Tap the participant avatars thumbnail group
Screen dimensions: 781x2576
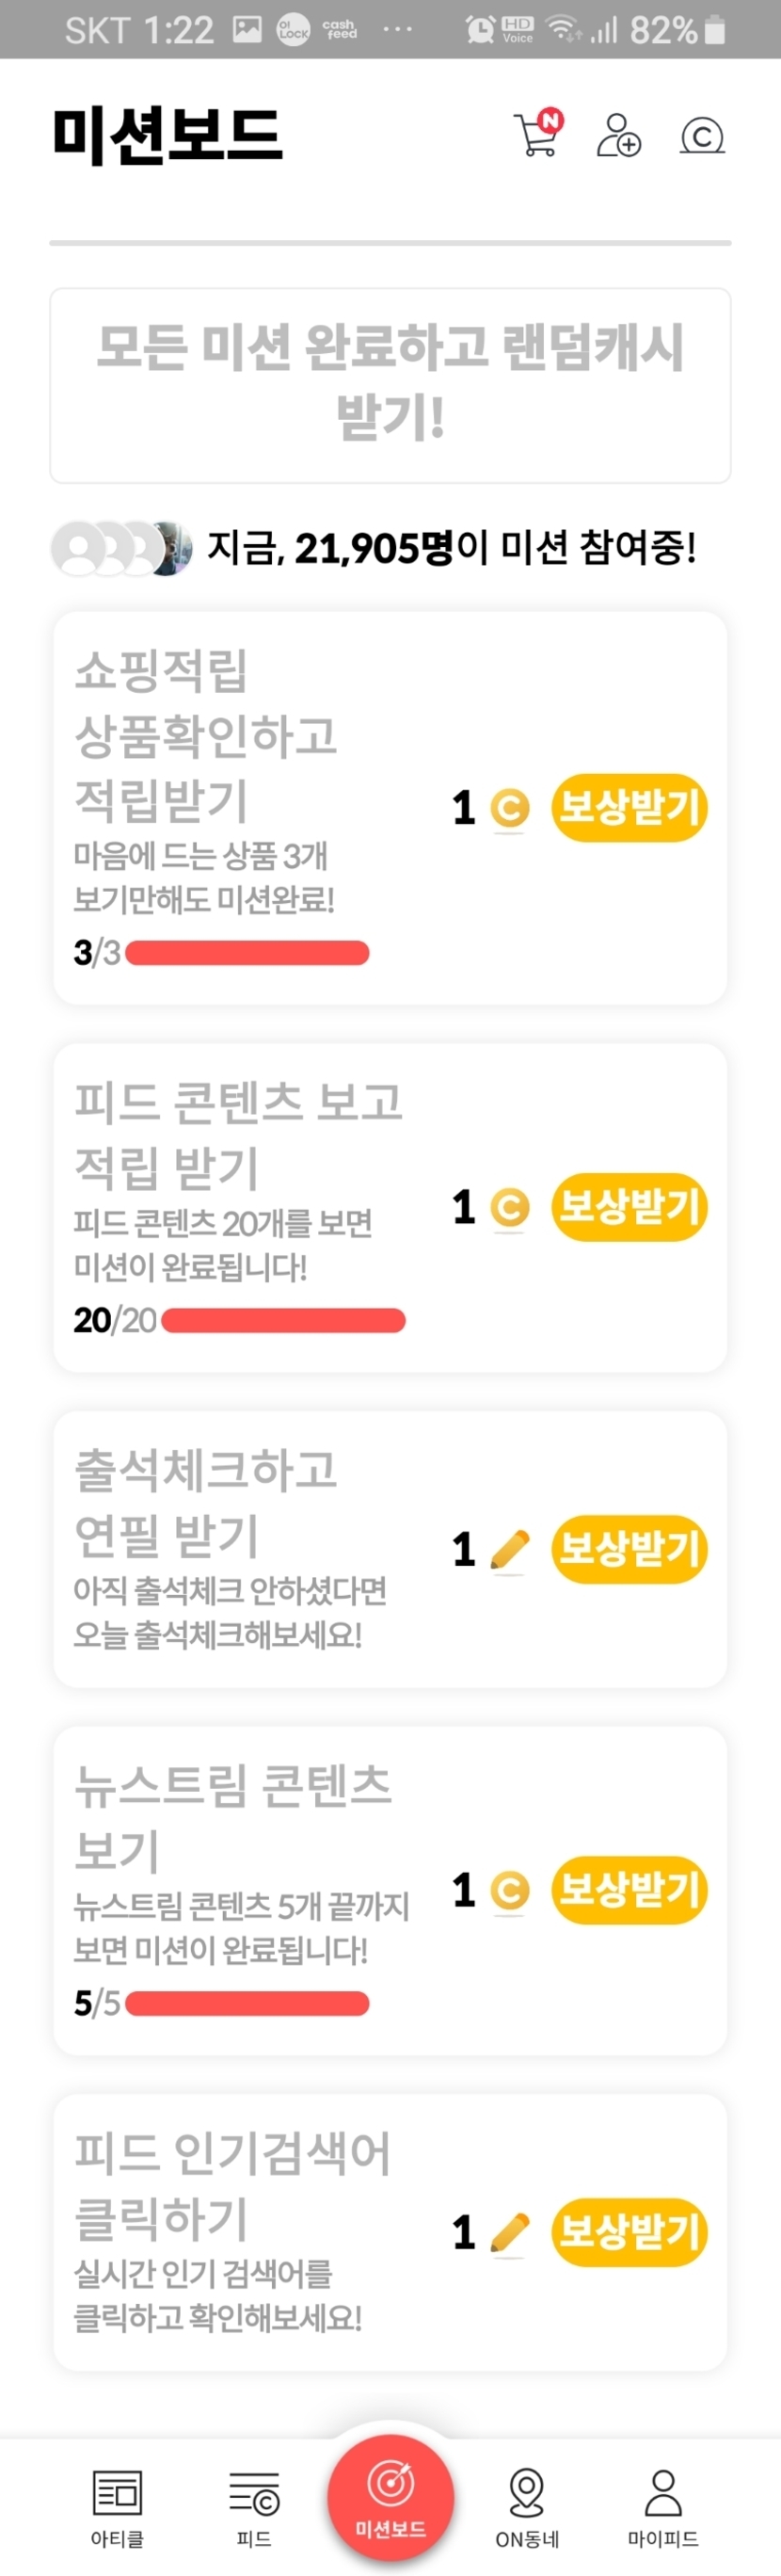(x=122, y=548)
